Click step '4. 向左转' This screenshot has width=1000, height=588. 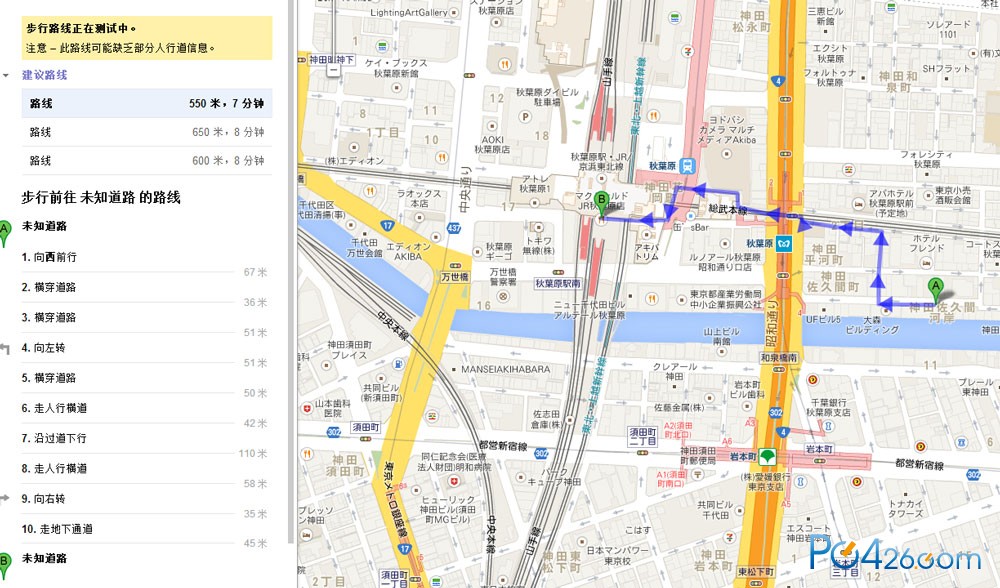[43, 348]
